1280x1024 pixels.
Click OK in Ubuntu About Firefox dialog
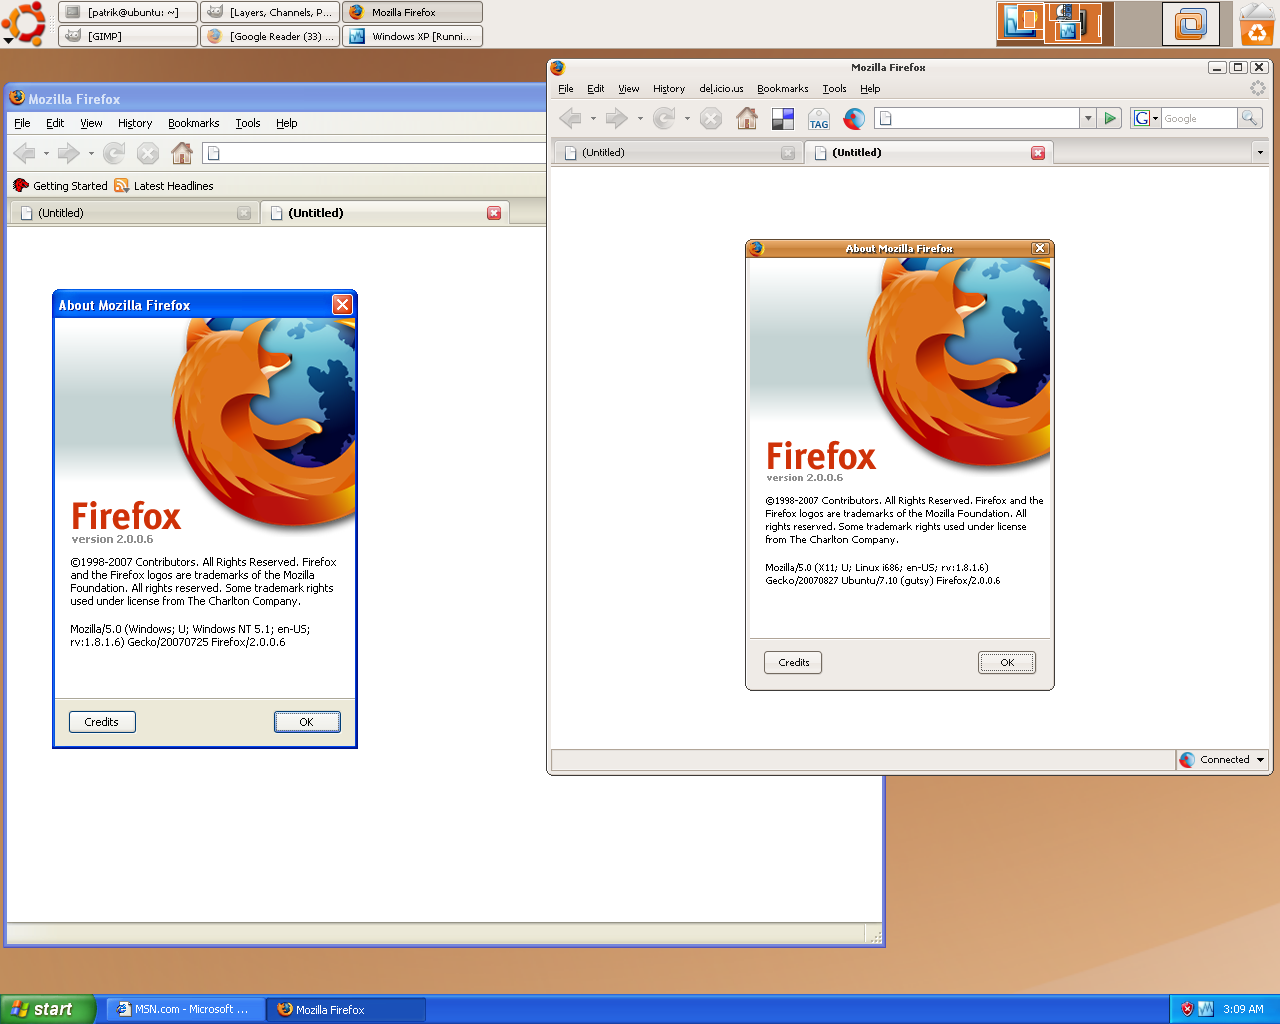click(x=1007, y=662)
